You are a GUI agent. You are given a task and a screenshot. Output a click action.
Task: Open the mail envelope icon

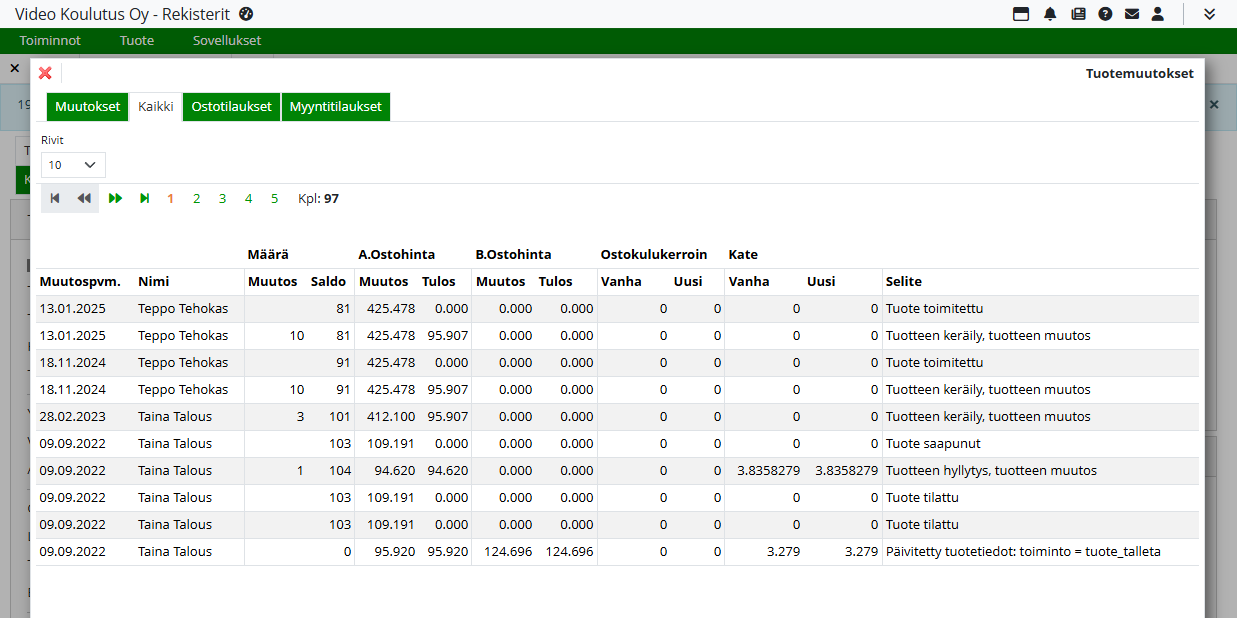point(1132,14)
